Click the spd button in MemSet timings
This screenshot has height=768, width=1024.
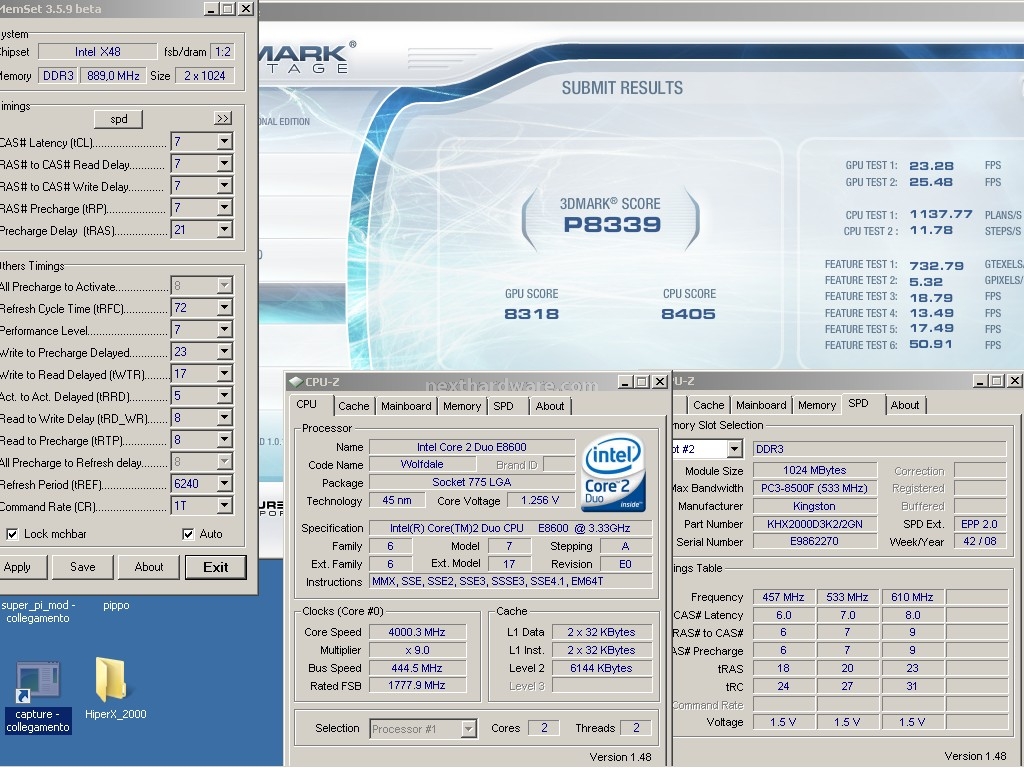pyautogui.click(x=118, y=119)
